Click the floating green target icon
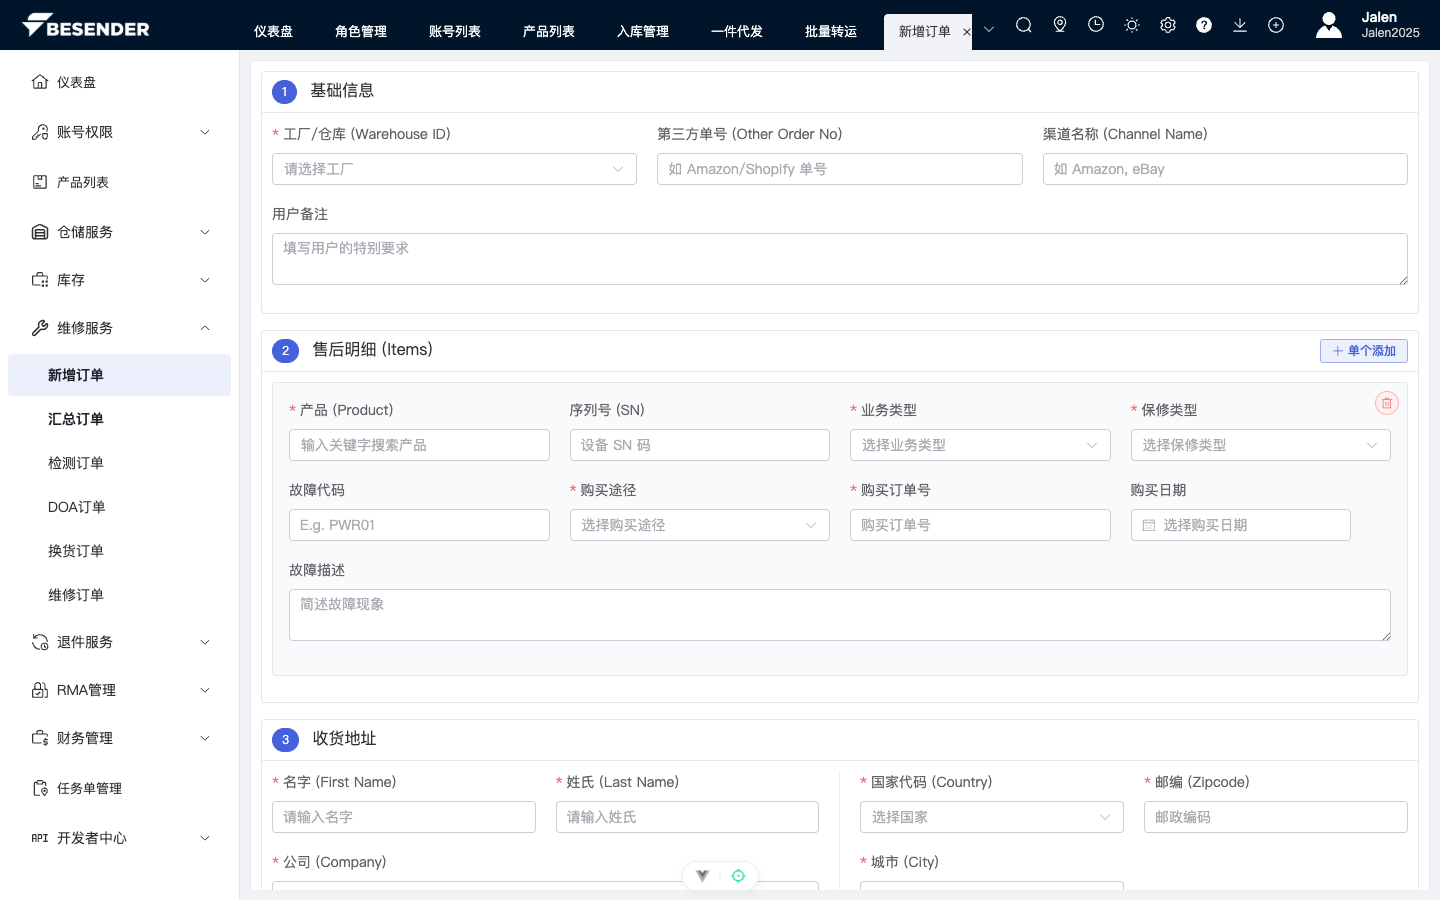 738,876
